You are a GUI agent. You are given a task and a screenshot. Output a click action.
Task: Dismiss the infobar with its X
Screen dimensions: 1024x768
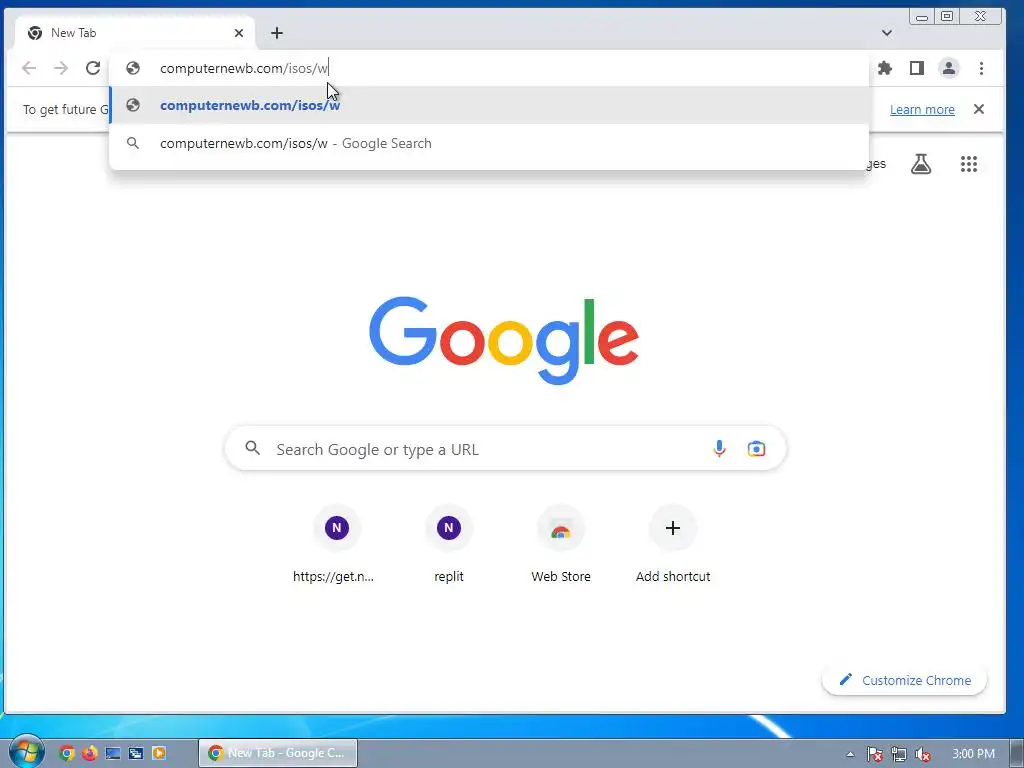978,109
